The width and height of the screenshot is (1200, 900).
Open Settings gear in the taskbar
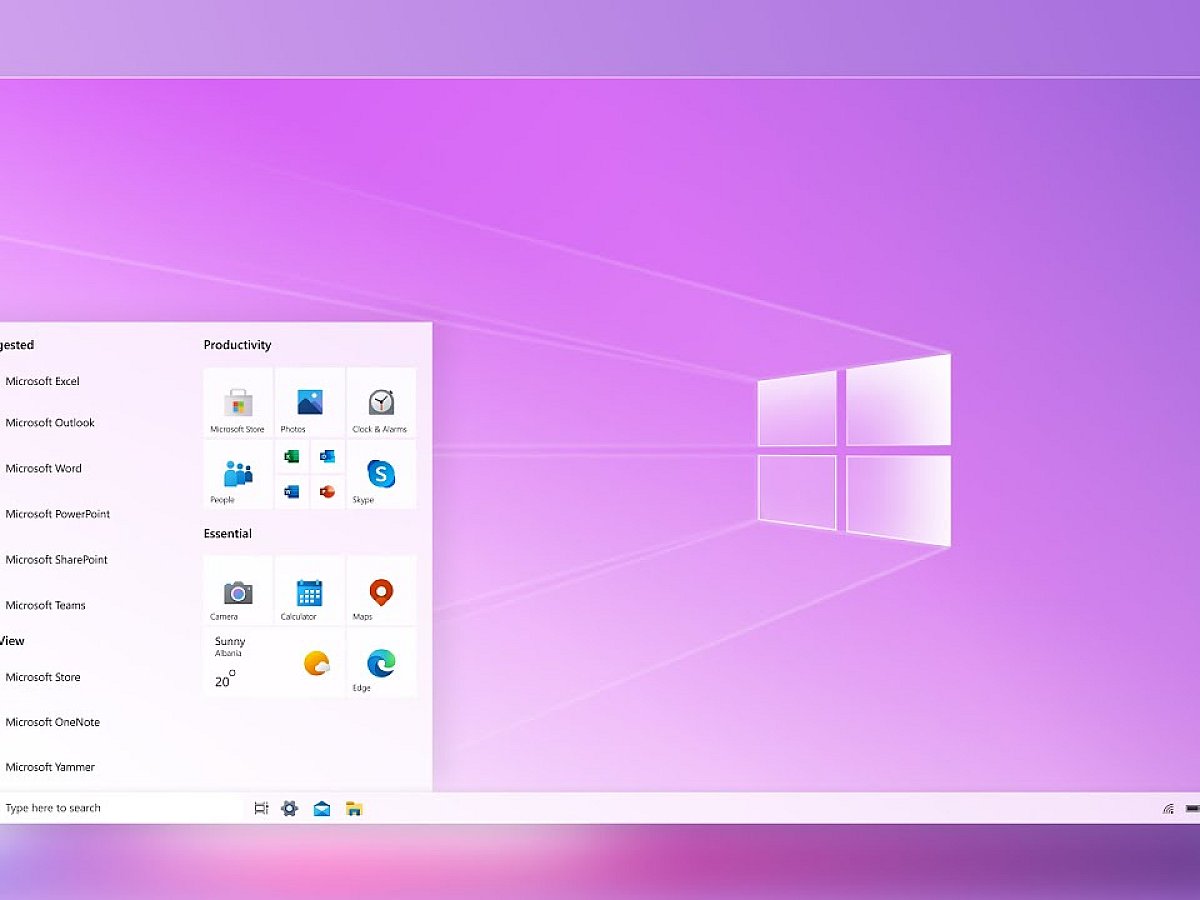coord(290,808)
